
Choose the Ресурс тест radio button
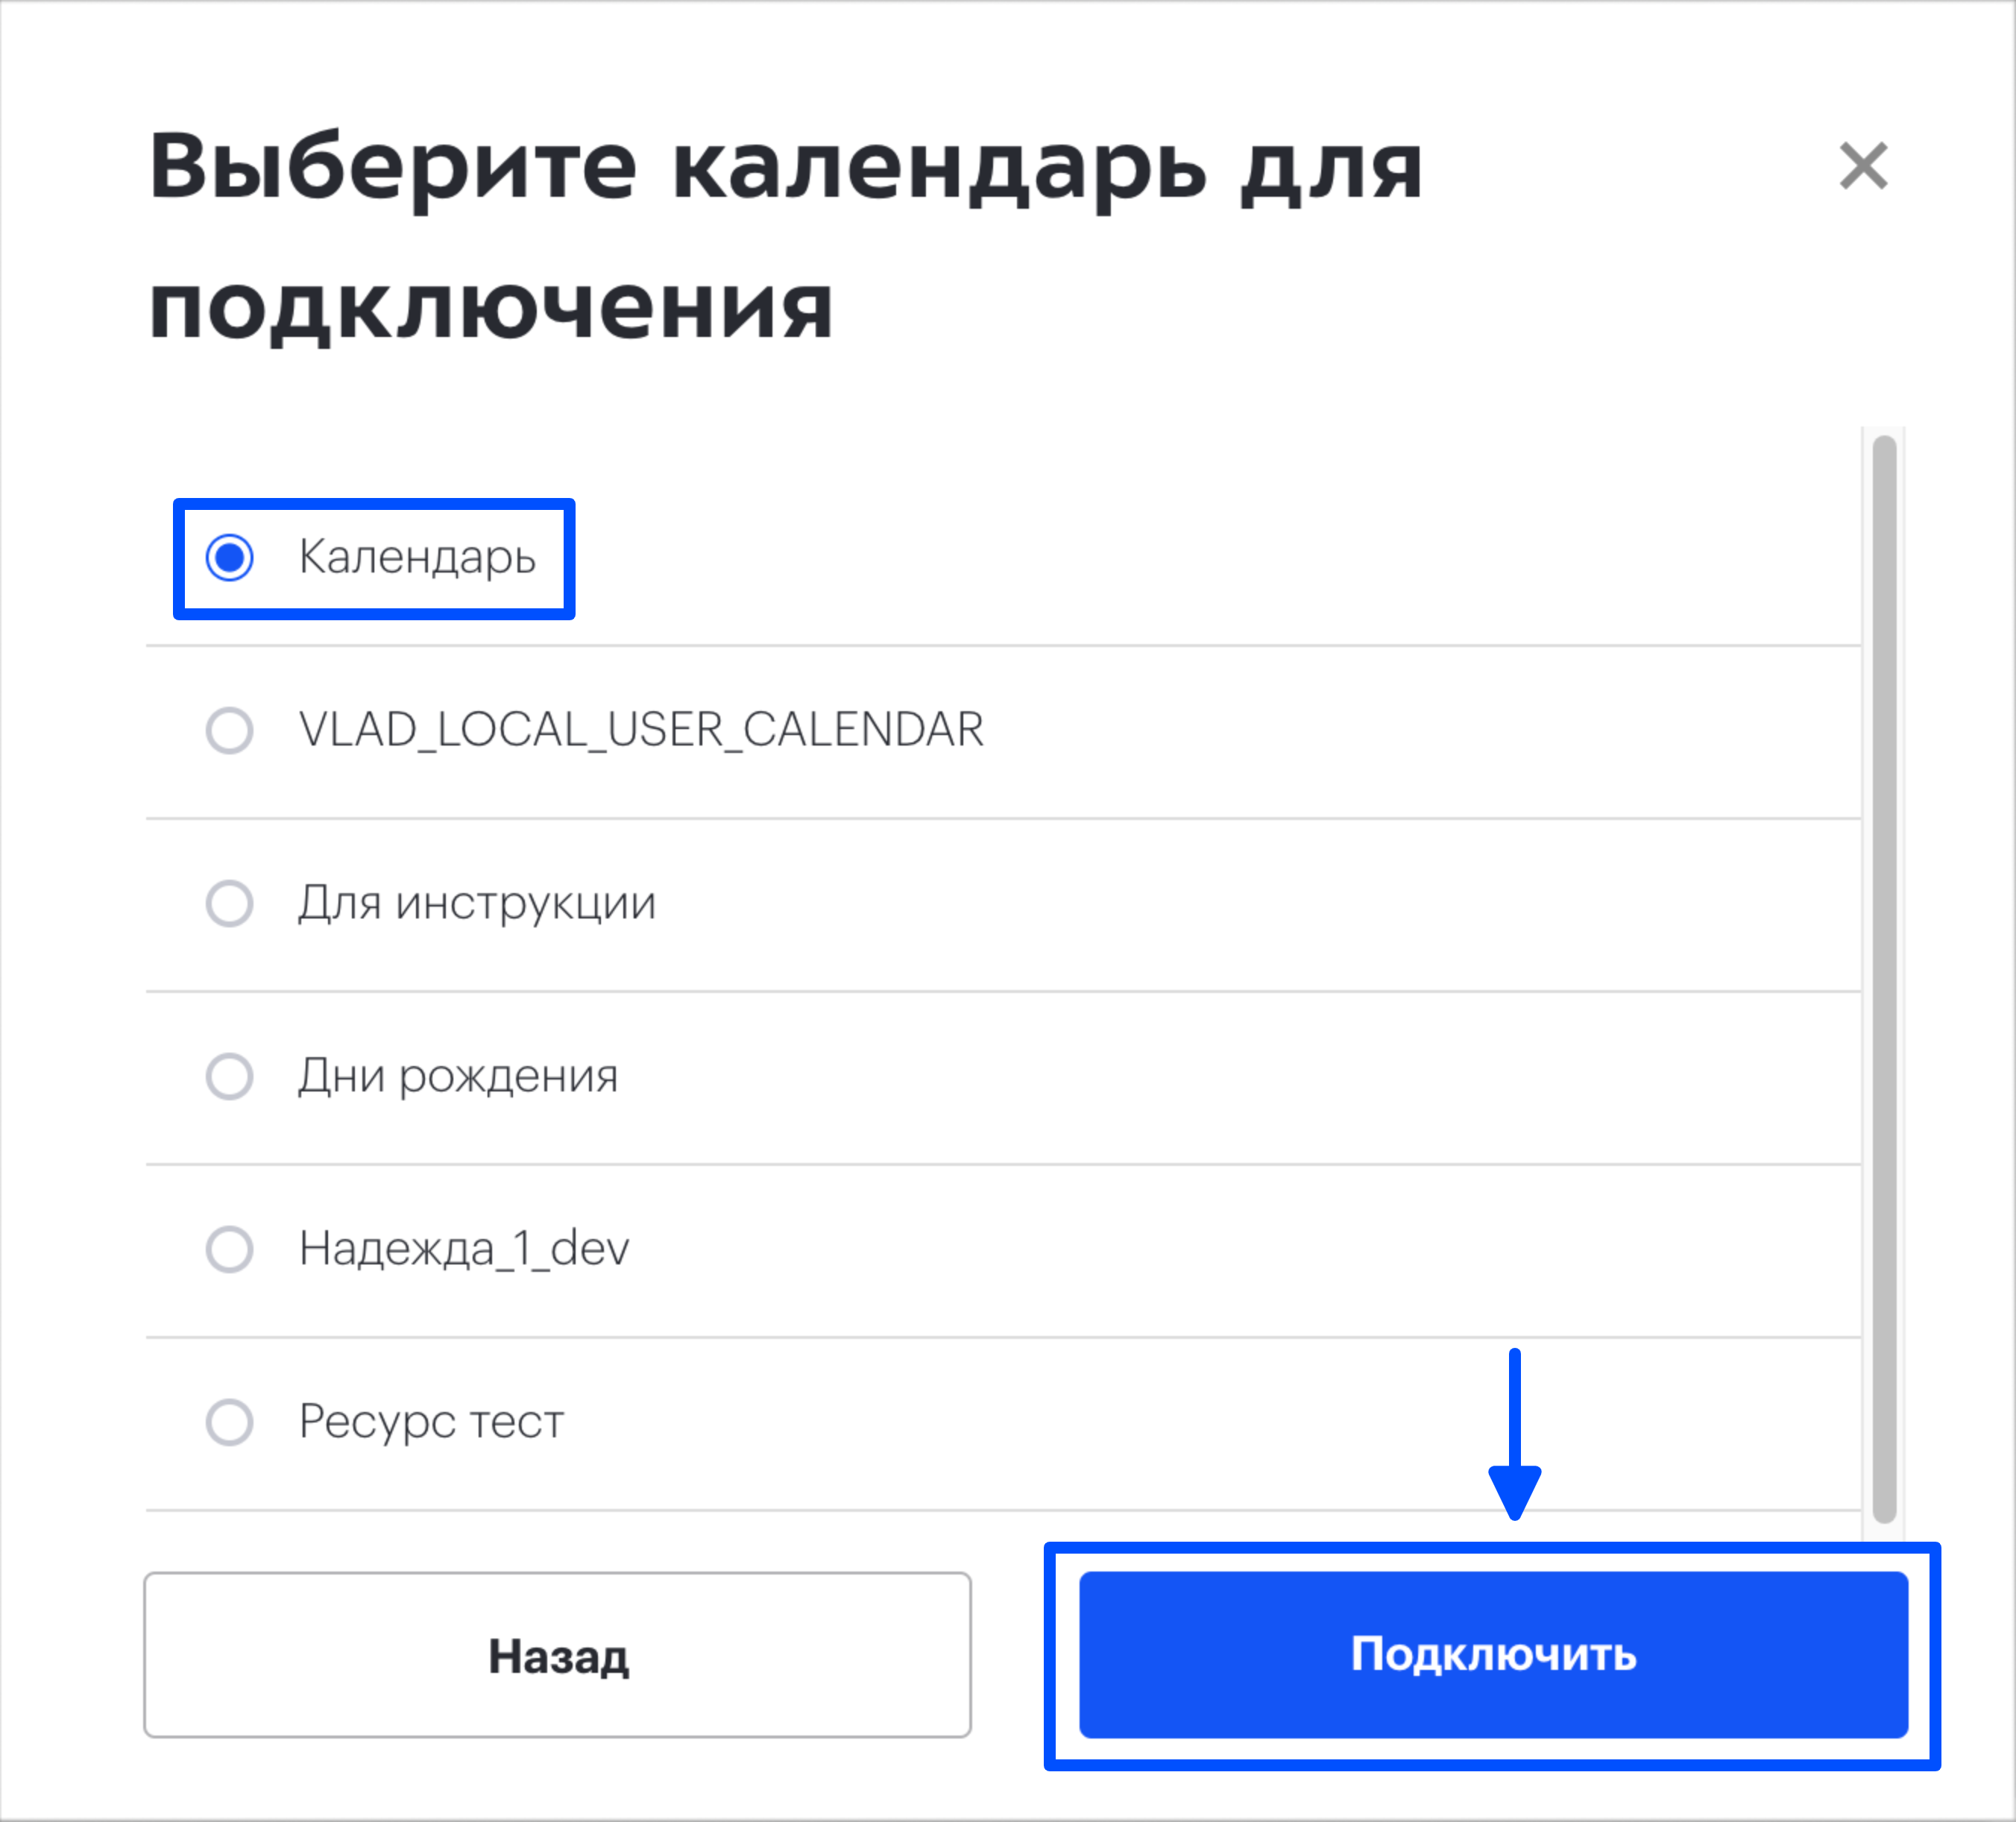tap(230, 1422)
